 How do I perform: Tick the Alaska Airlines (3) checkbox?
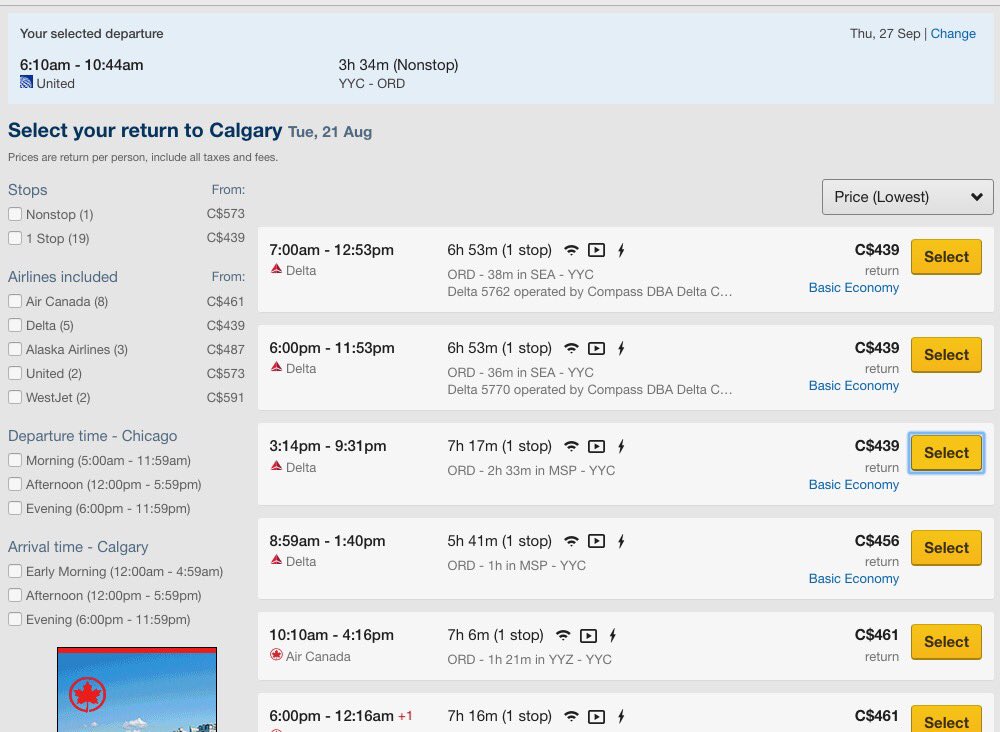point(15,349)
